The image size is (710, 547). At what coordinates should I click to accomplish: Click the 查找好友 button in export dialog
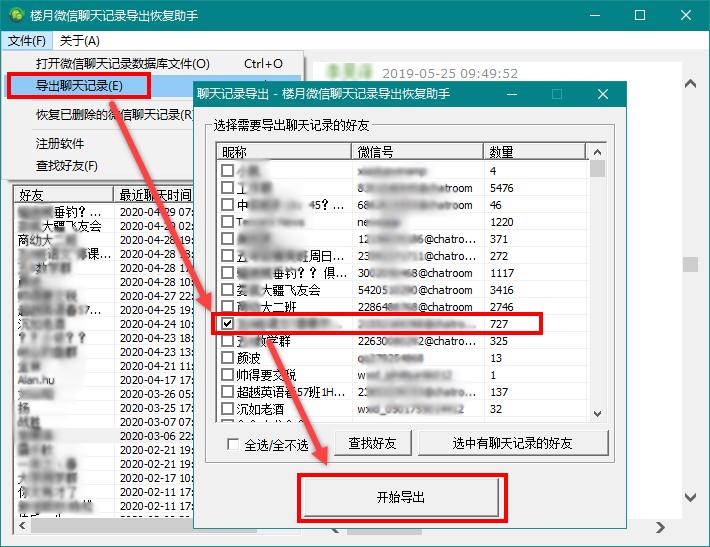(372, 443)
